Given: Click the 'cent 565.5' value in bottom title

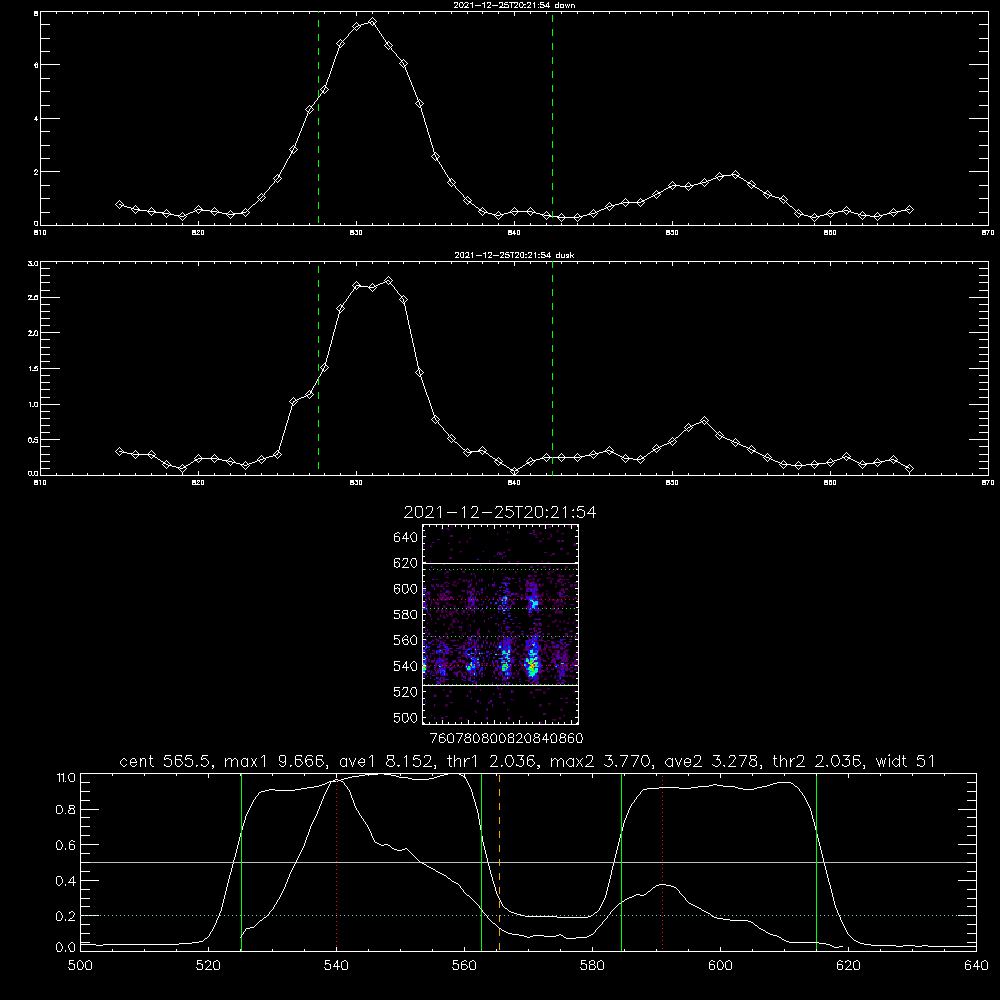Looking at the screenshot, I should click(x=166, y=761).
